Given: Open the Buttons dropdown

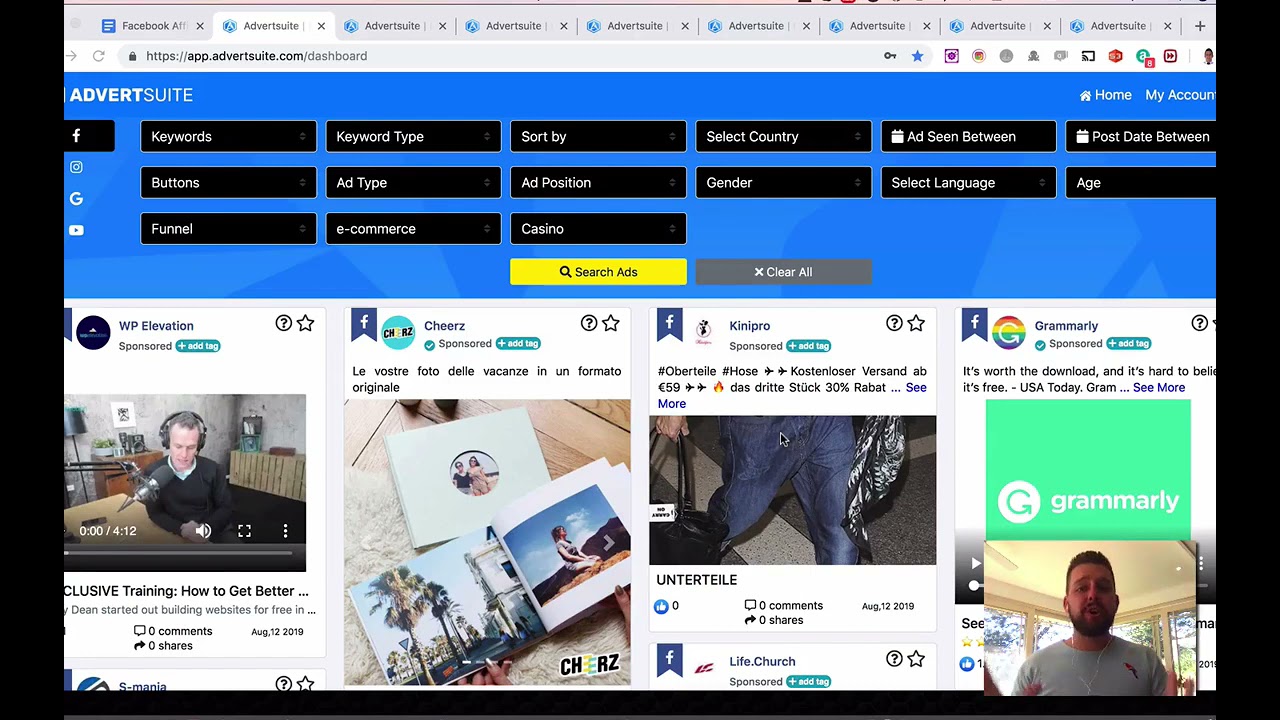Looking at the screenshot, I should 228,183.
